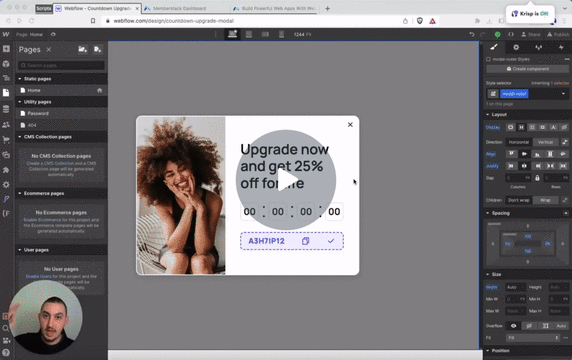Click the undo arrow in top bar
The width and height of the screenshot is (572, 360).
coord(472,34)
